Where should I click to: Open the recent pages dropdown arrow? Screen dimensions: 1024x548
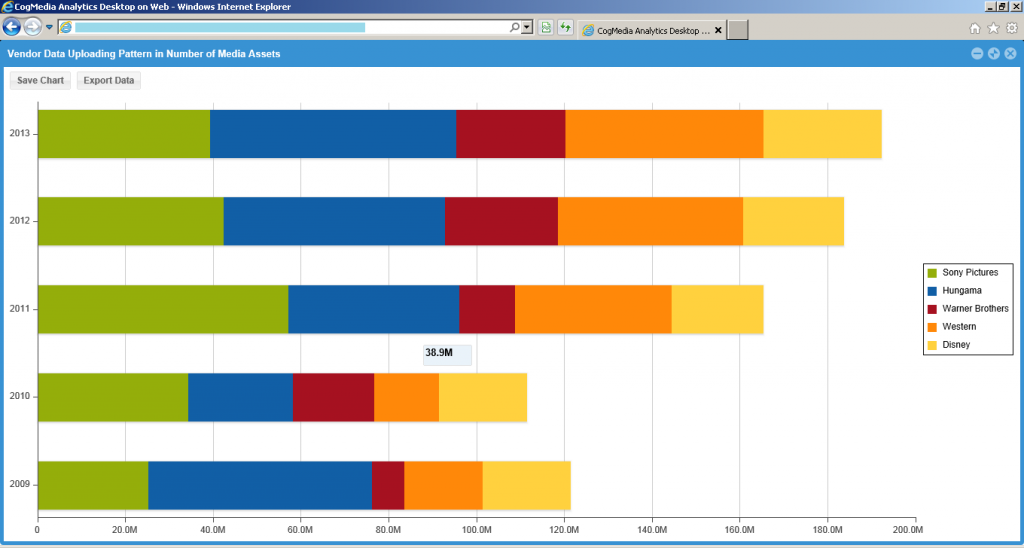coord(49,27)
